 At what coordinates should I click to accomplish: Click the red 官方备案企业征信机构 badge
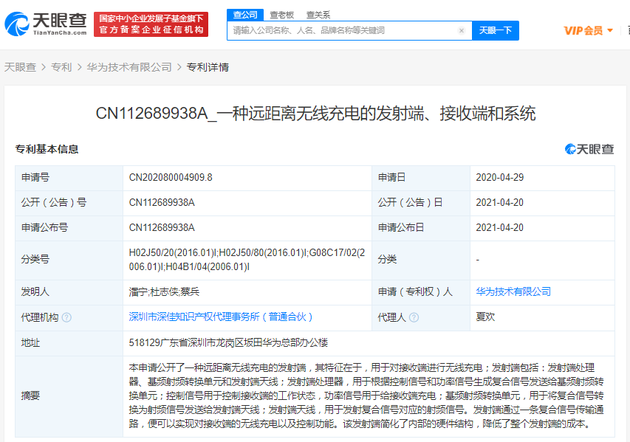tap(151, 24)
